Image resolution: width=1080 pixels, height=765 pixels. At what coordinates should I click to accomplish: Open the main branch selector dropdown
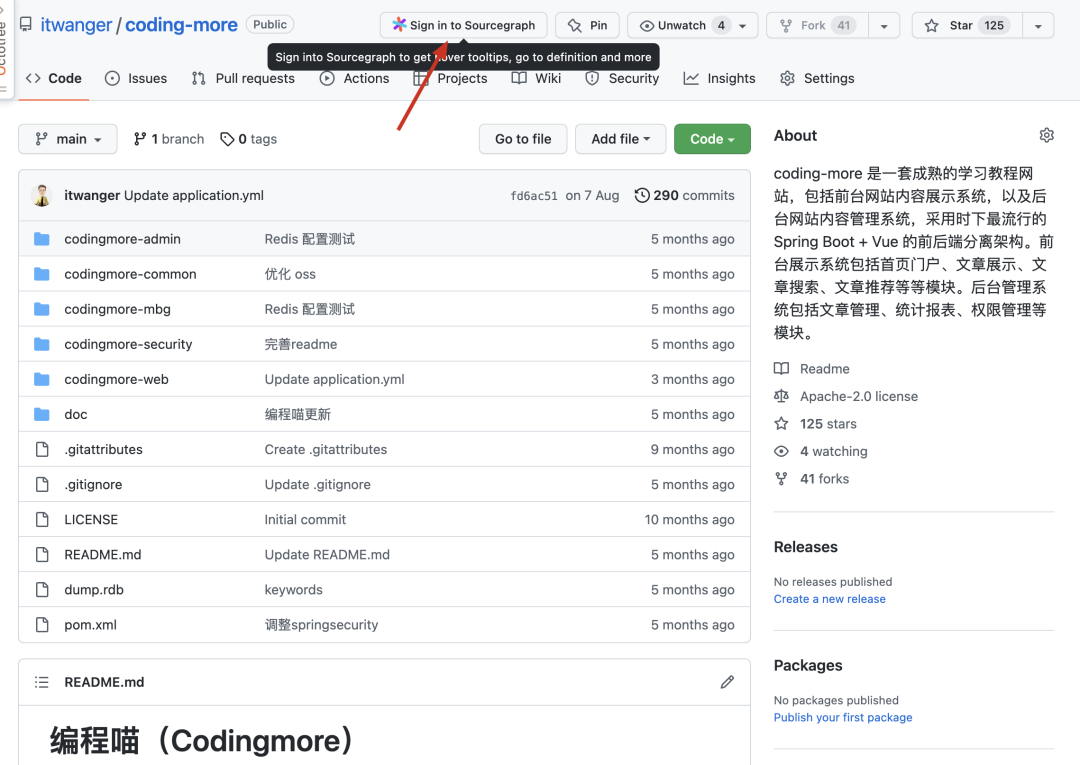point(68,139)
